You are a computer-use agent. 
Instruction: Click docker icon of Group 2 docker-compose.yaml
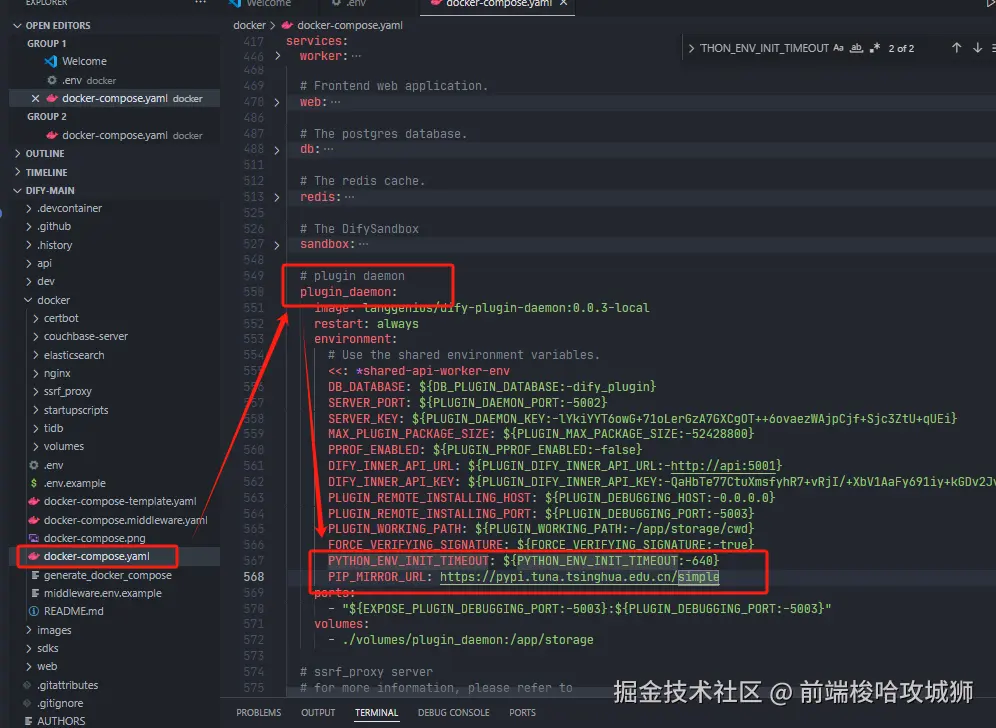(52, 135)
